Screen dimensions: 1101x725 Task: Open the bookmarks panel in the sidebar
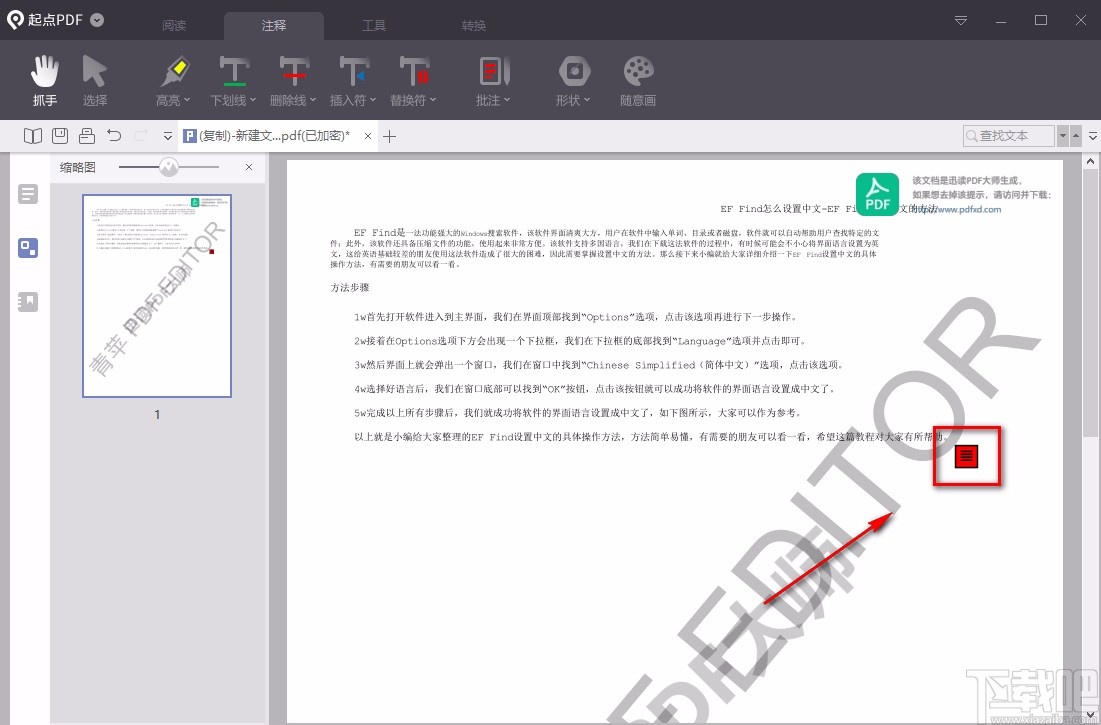(28, 302)
